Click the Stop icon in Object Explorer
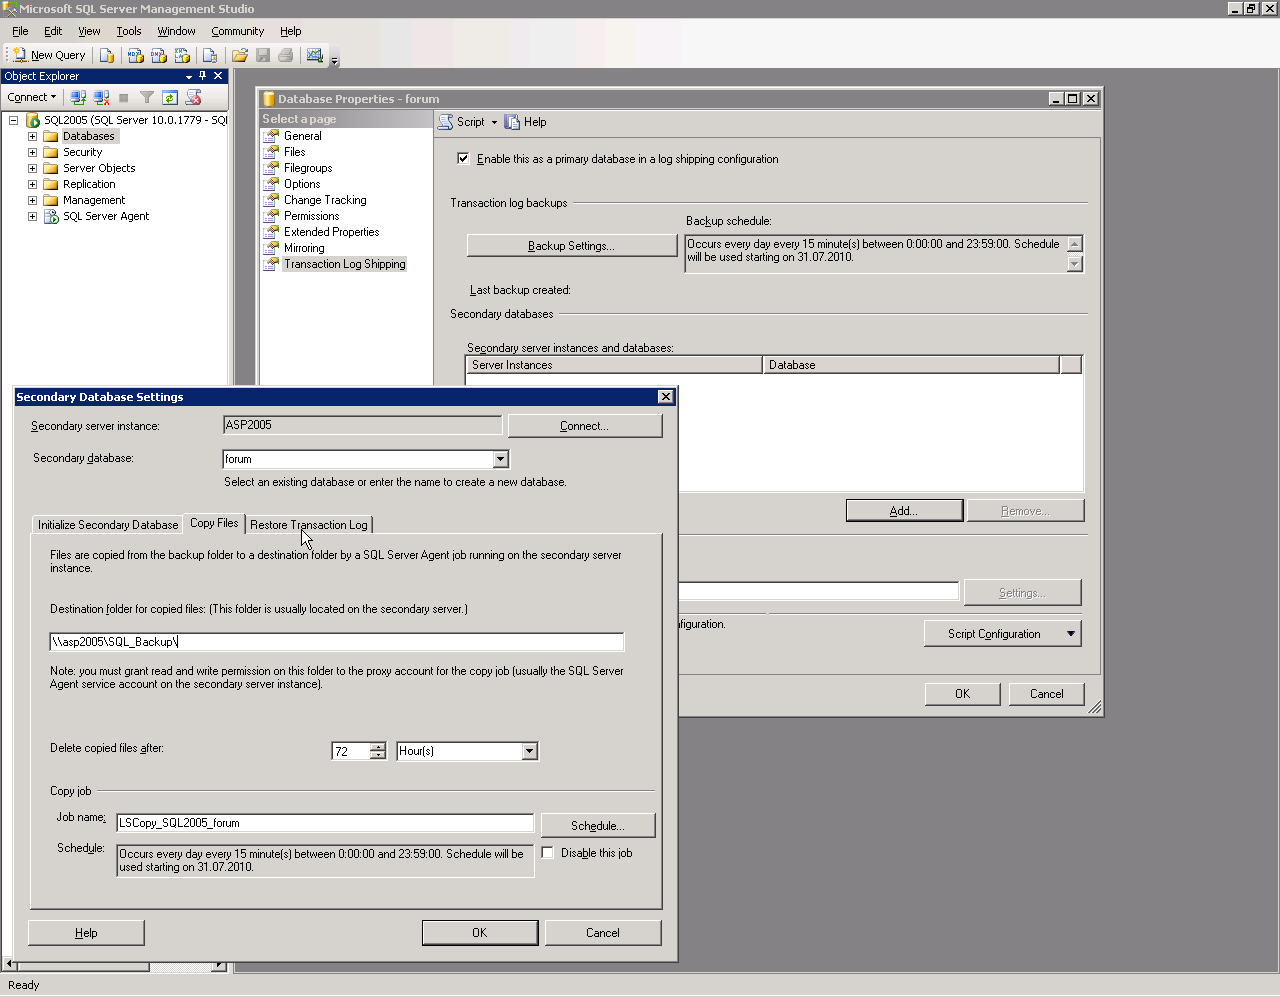 coord(124,97)
